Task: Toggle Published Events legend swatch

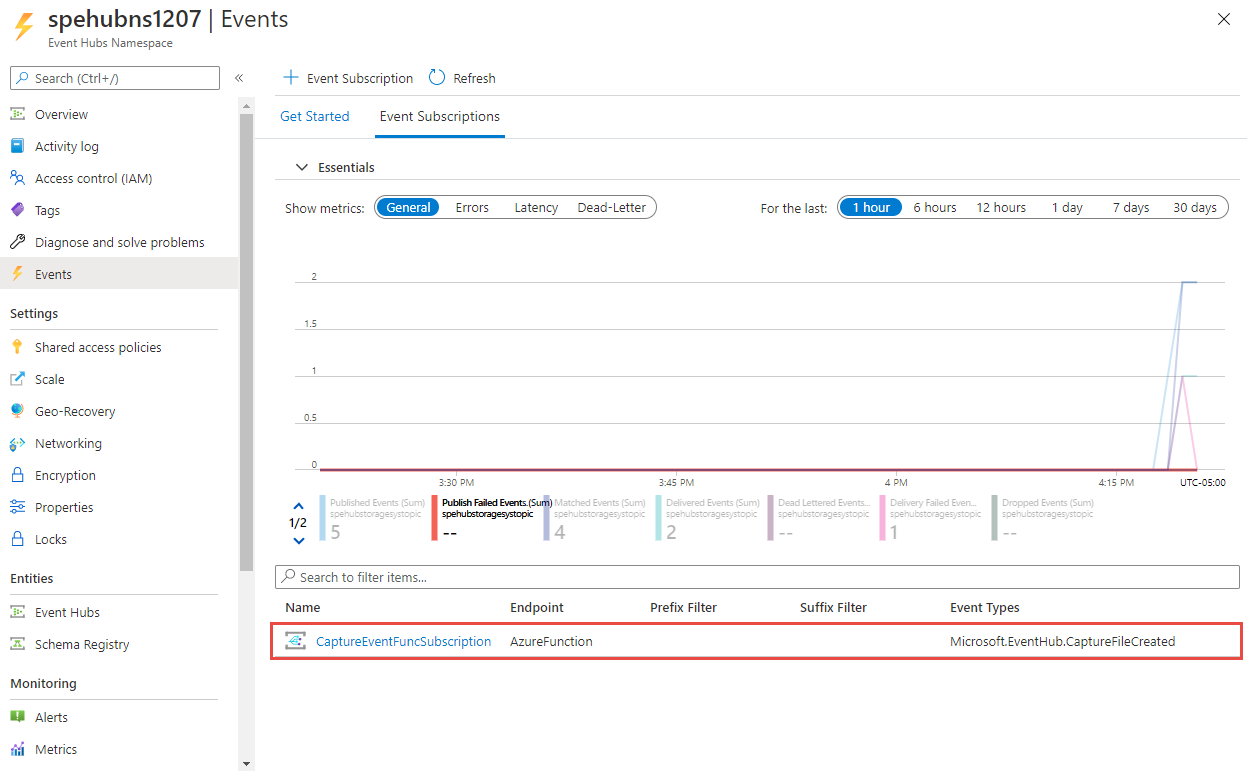Action: (x=323, y=518)
